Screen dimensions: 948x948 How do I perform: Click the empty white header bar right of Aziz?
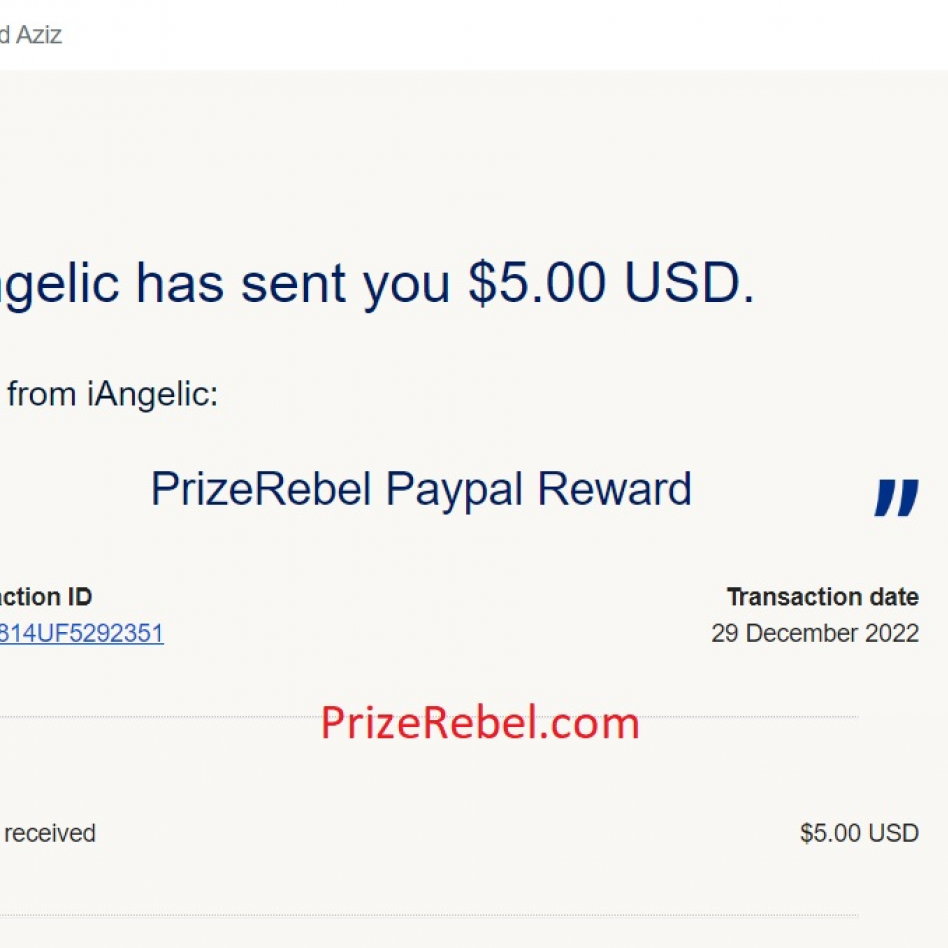pyautogui.click(x=500, y=35)
